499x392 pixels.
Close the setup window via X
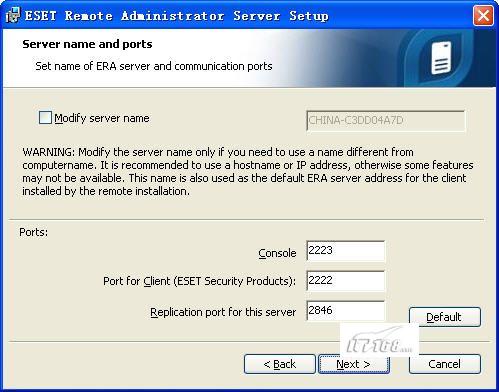483,15
